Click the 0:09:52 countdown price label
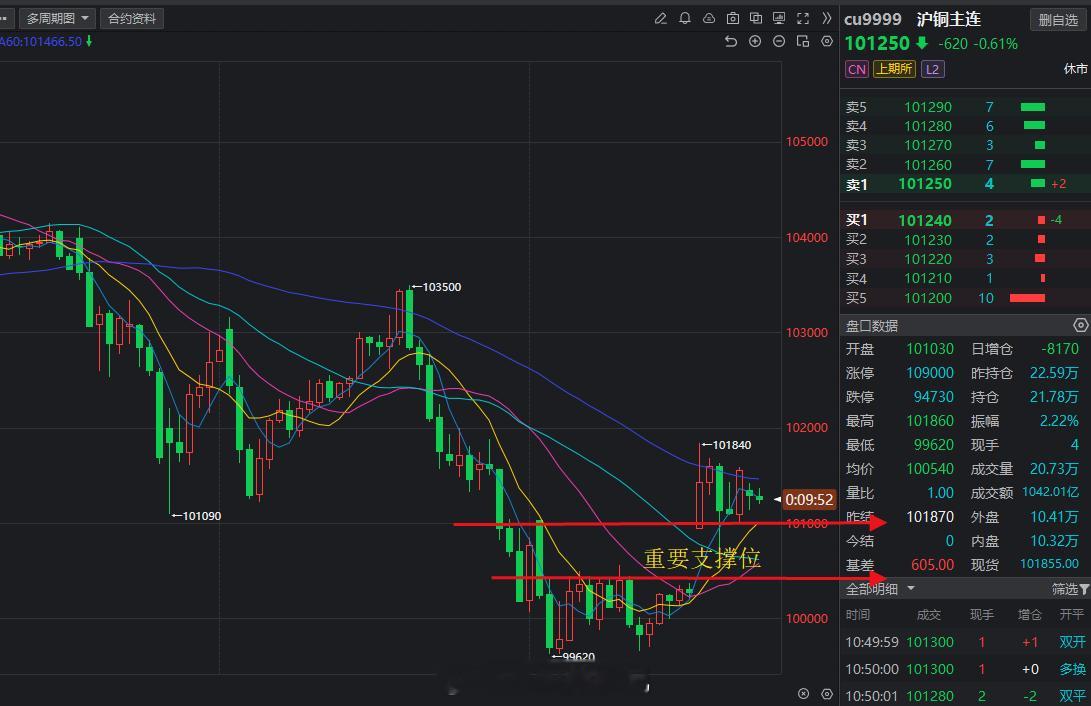Viewport: 1091px width, 706px height. coord(809,499)
